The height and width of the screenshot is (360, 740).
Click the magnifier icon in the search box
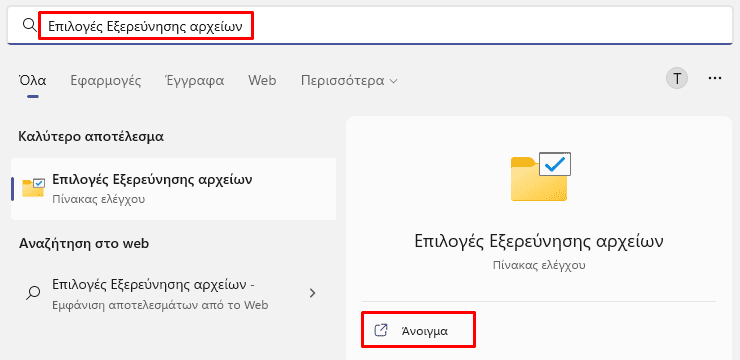pyautogui.click(x=30, y=25)
